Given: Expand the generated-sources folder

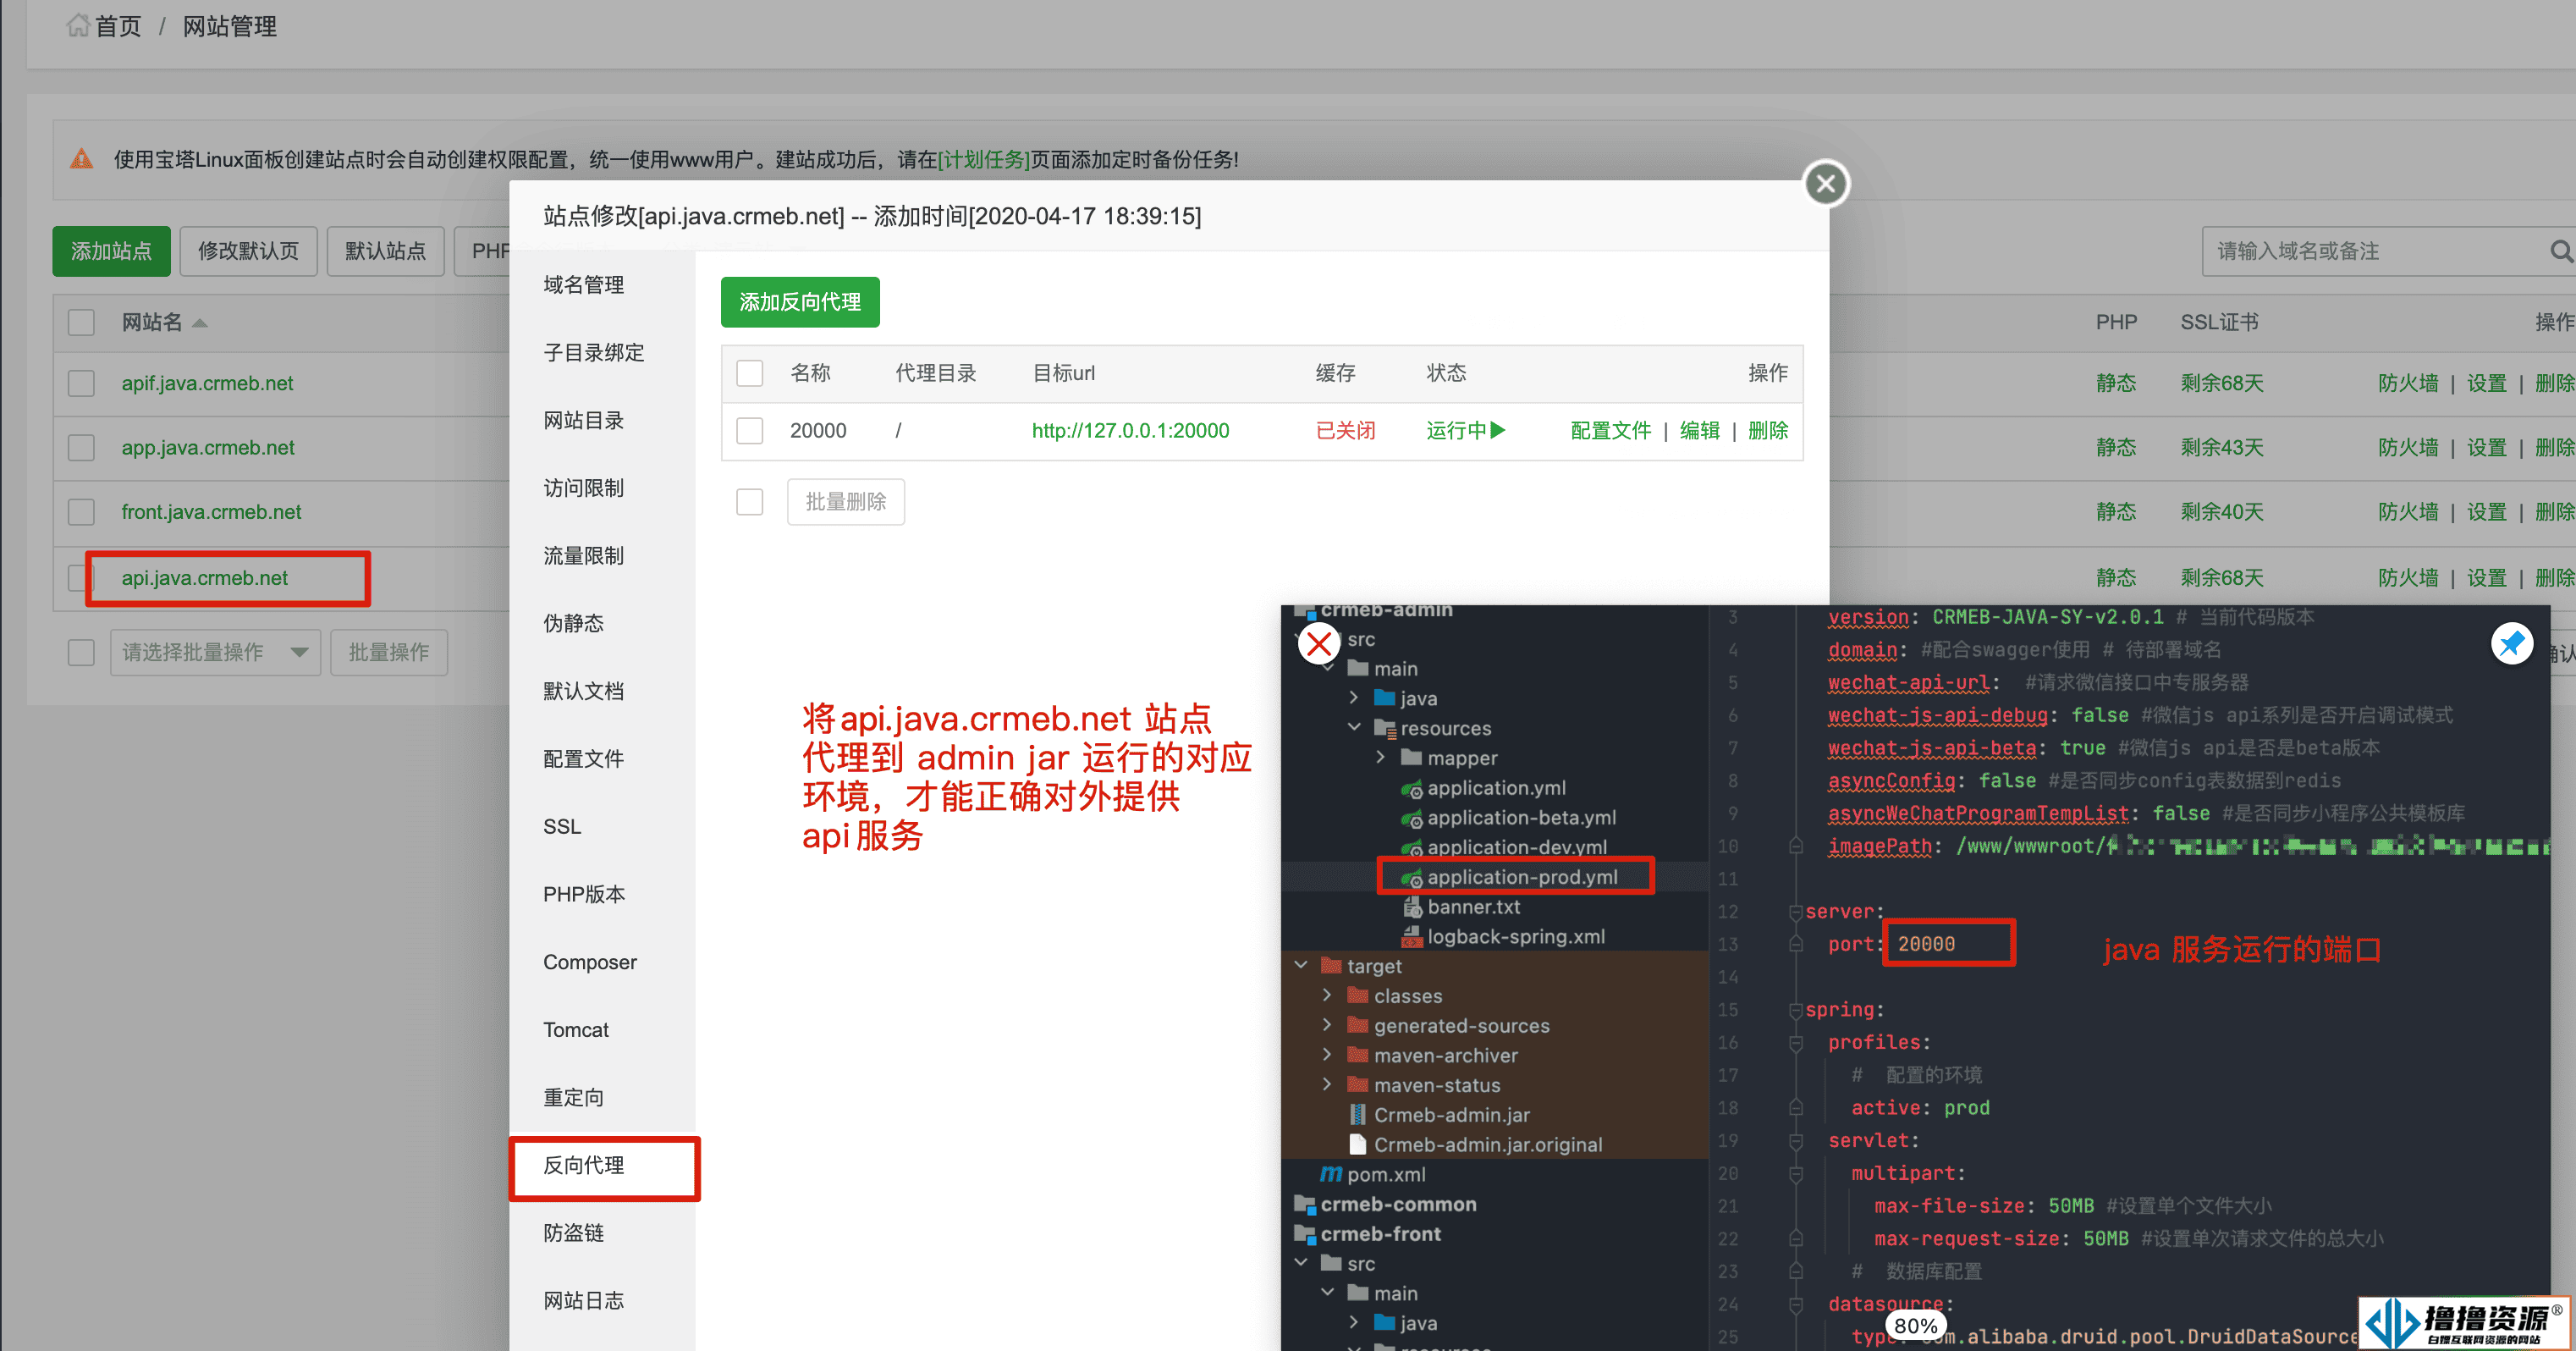Looking at the screenshot, I should pyautogui.click(x=1327, y=1026).
